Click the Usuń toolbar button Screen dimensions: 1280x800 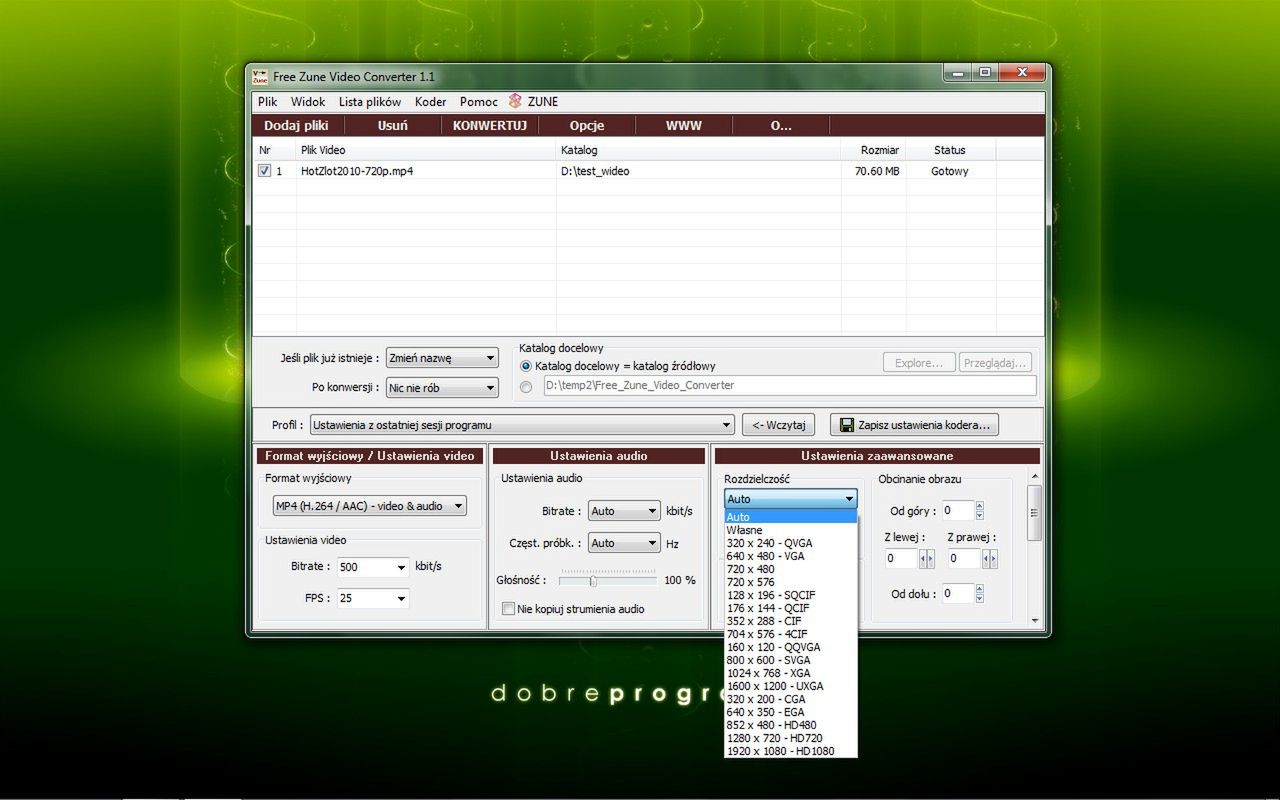pos(393,126)
